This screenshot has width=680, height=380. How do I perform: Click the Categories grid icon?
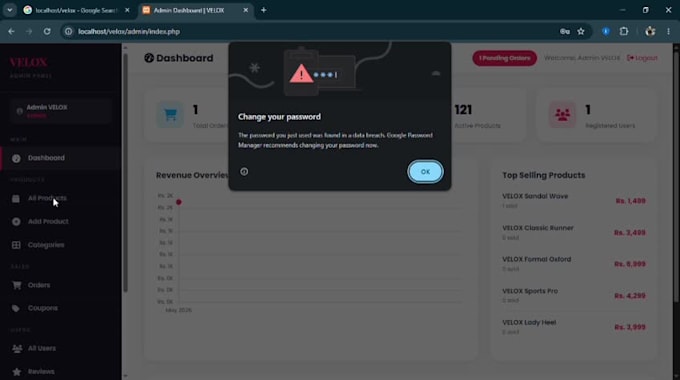(x=16, y=245)
